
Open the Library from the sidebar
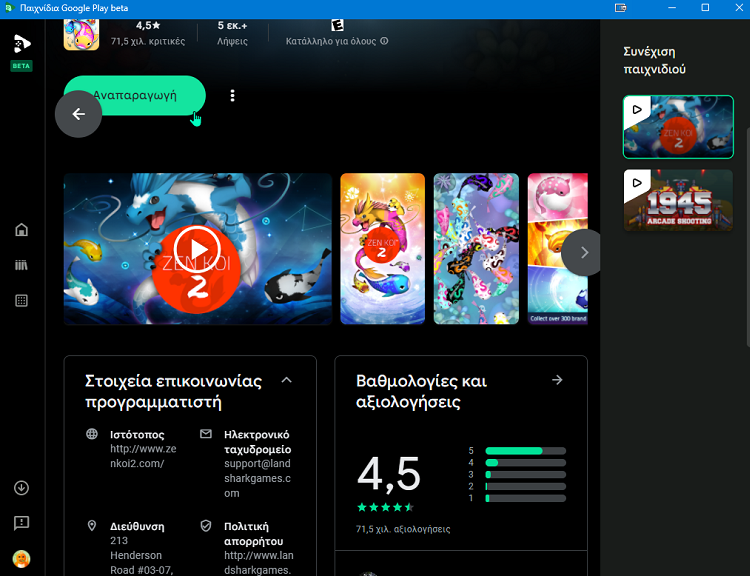[x=22, y=265]
